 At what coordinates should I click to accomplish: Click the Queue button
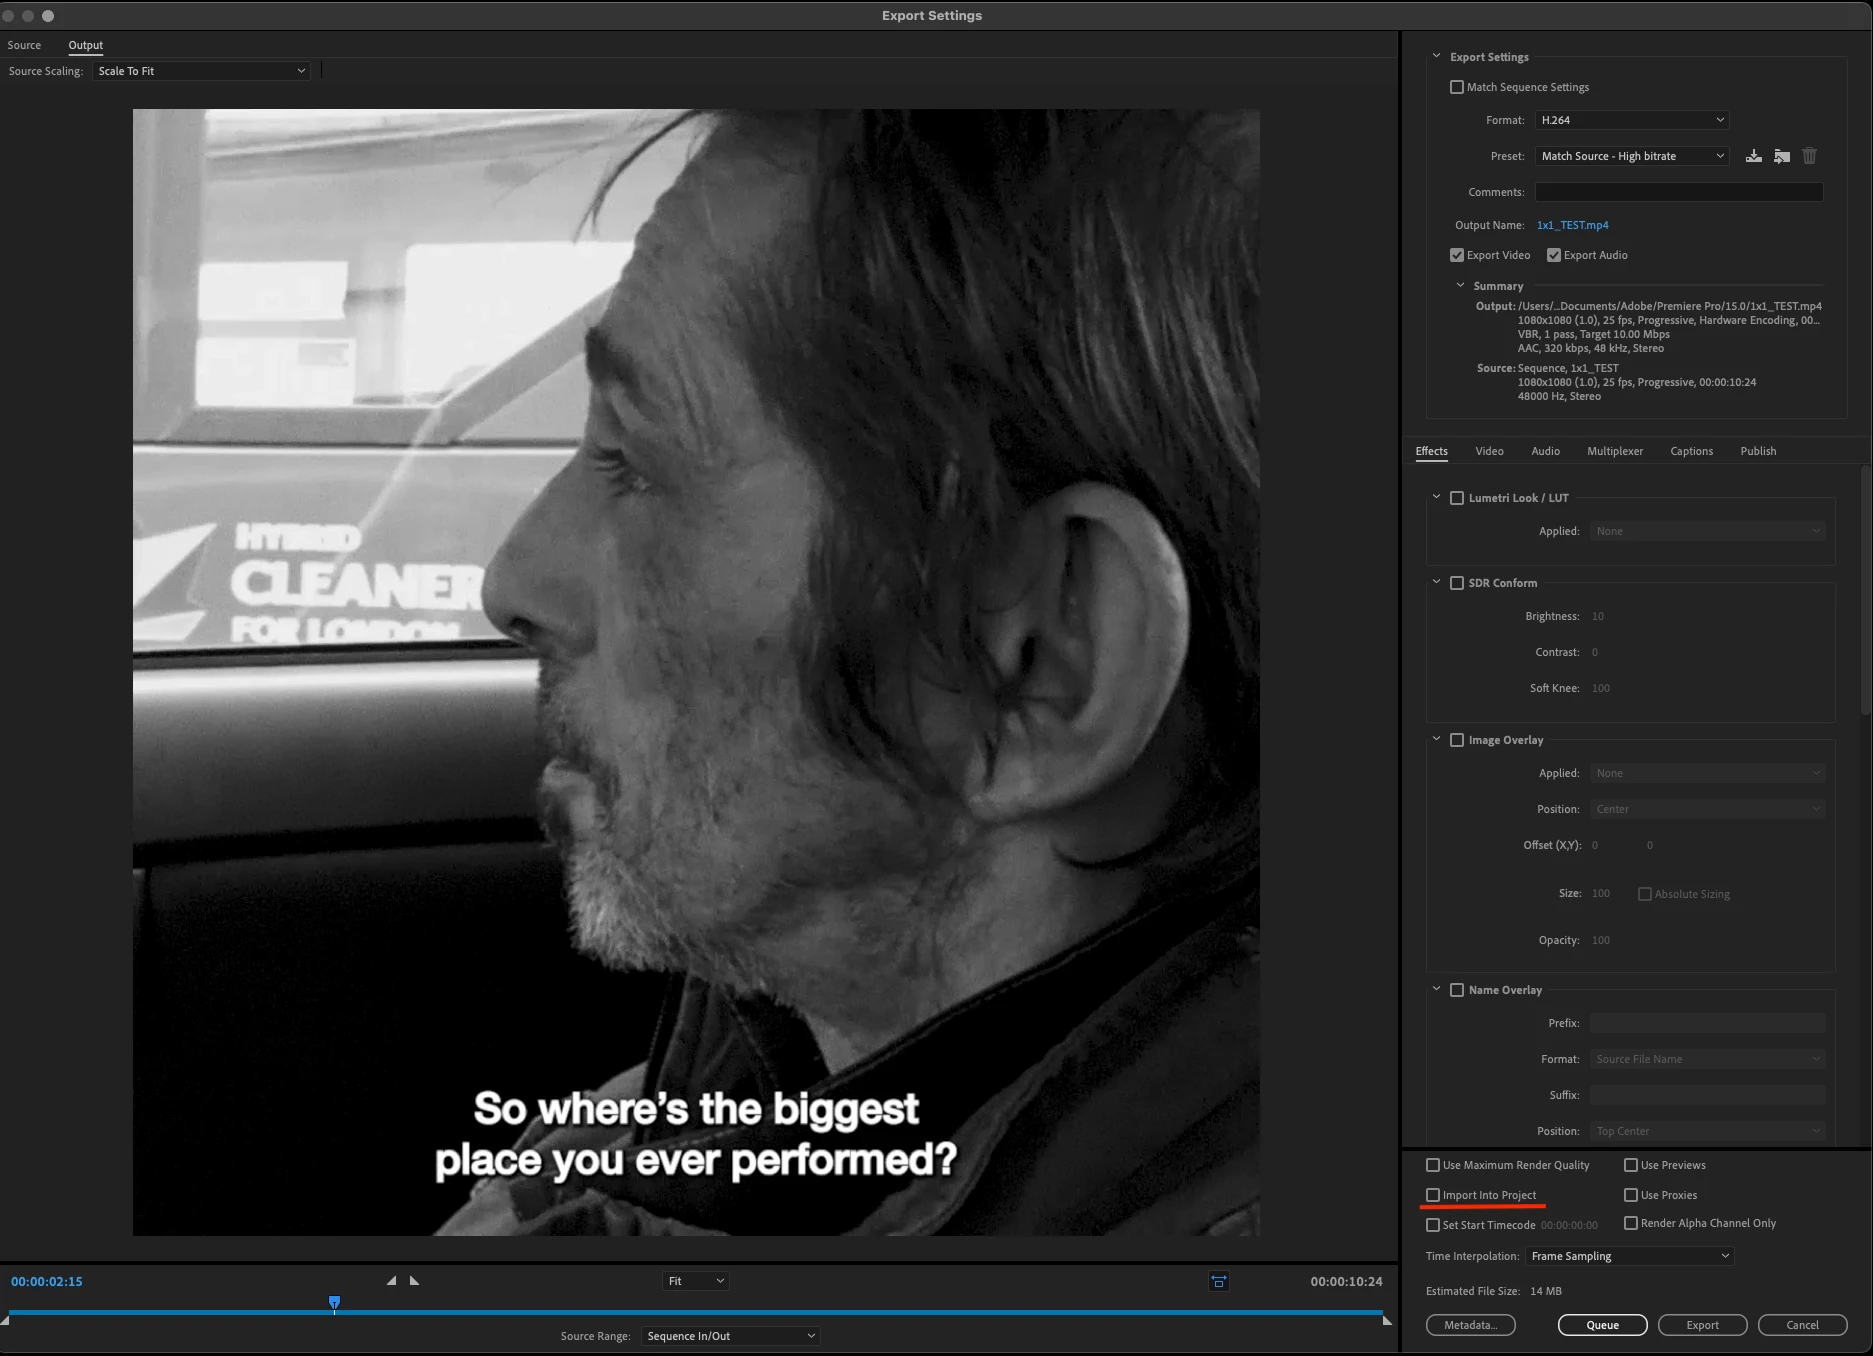coord(1602,1325)
